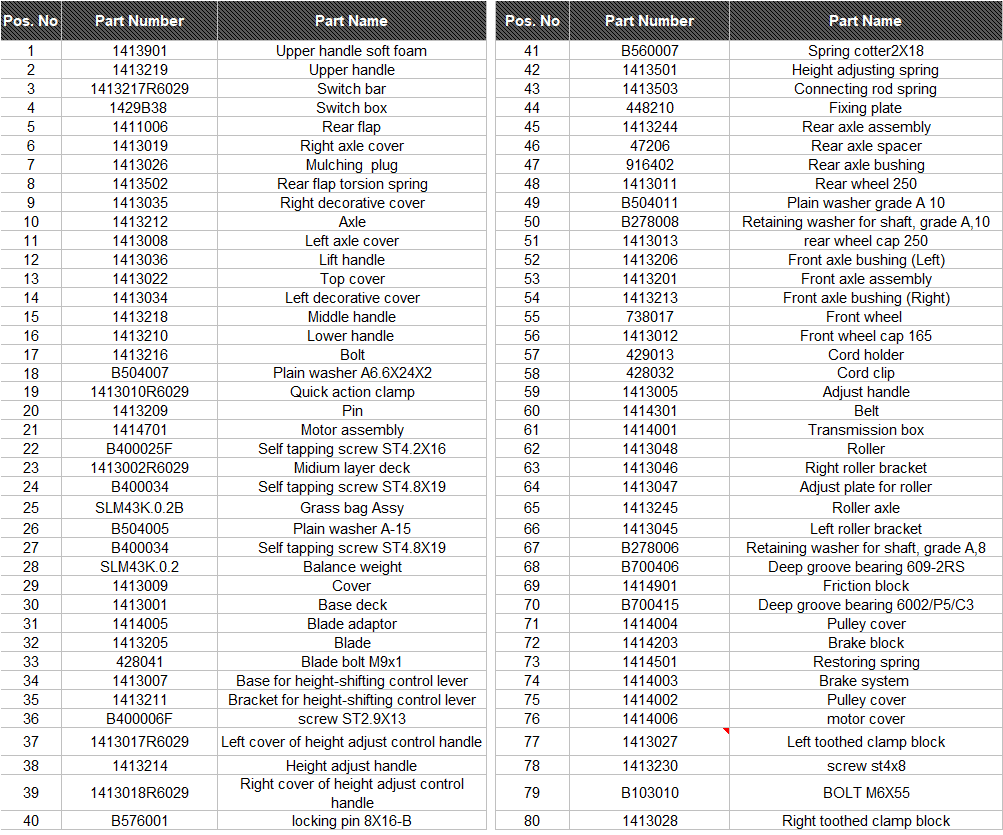
Task: Click the left Pos. No column header
Action: coord(31,20)
